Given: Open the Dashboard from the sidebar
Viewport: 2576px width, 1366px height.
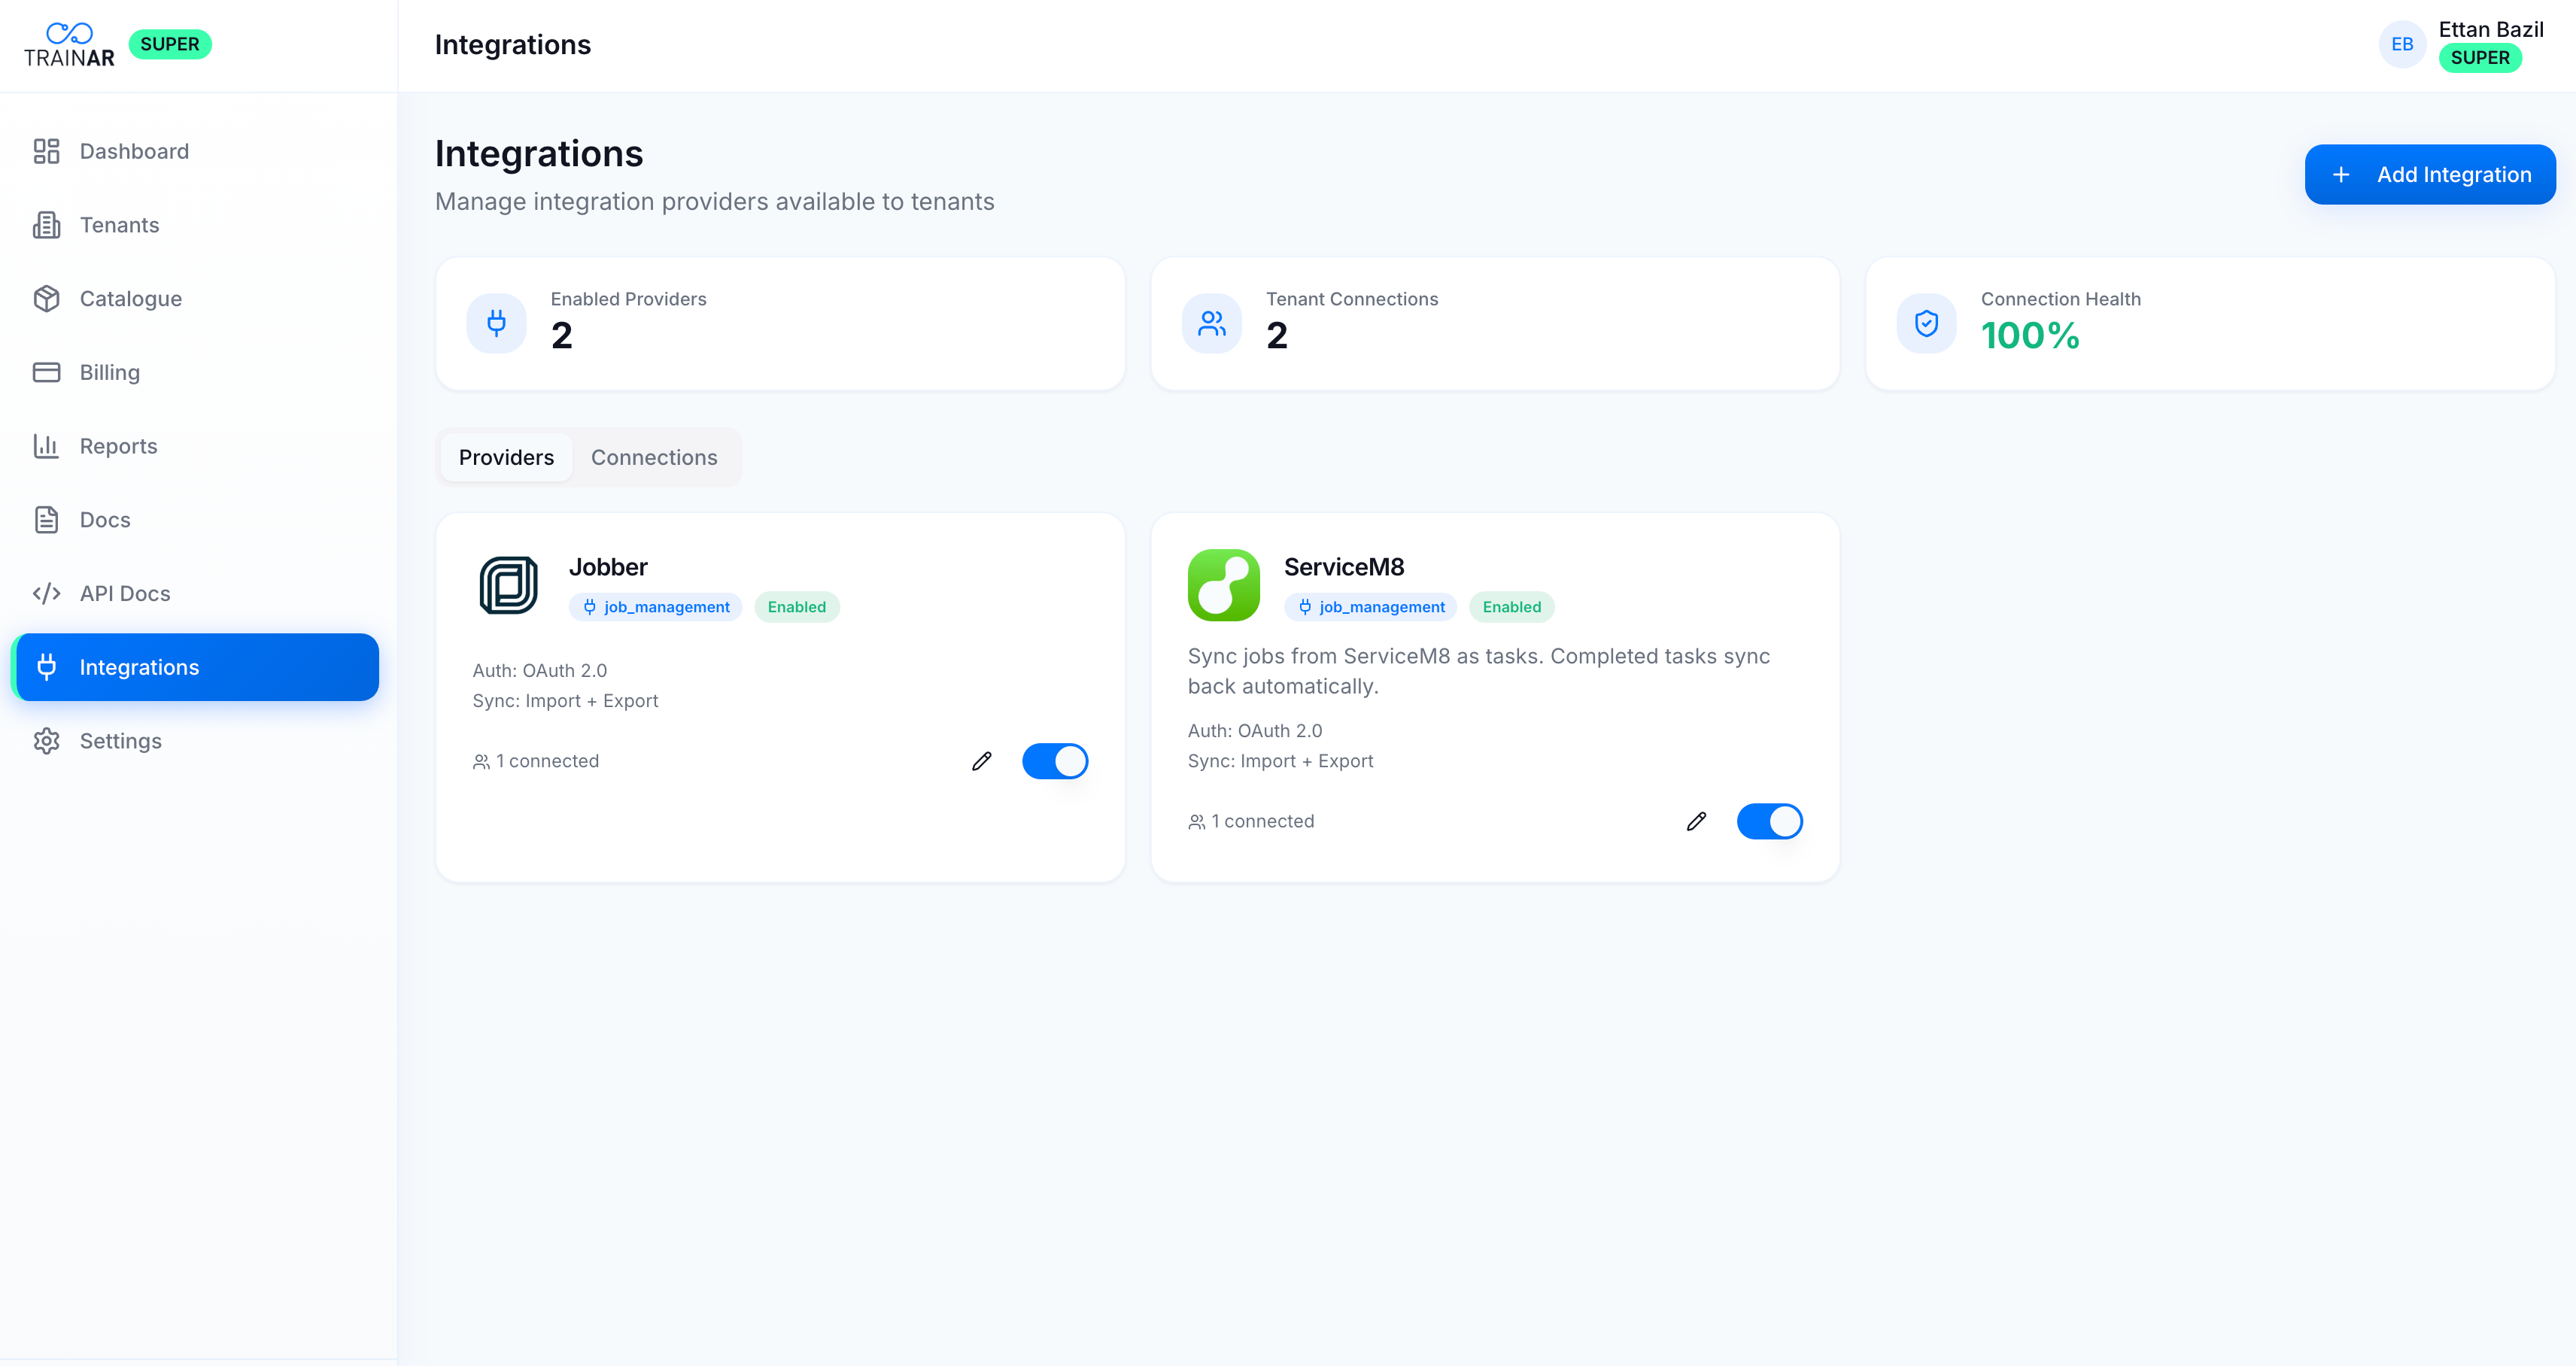Looking at the screenshot, I should click(x=133, y=151).
